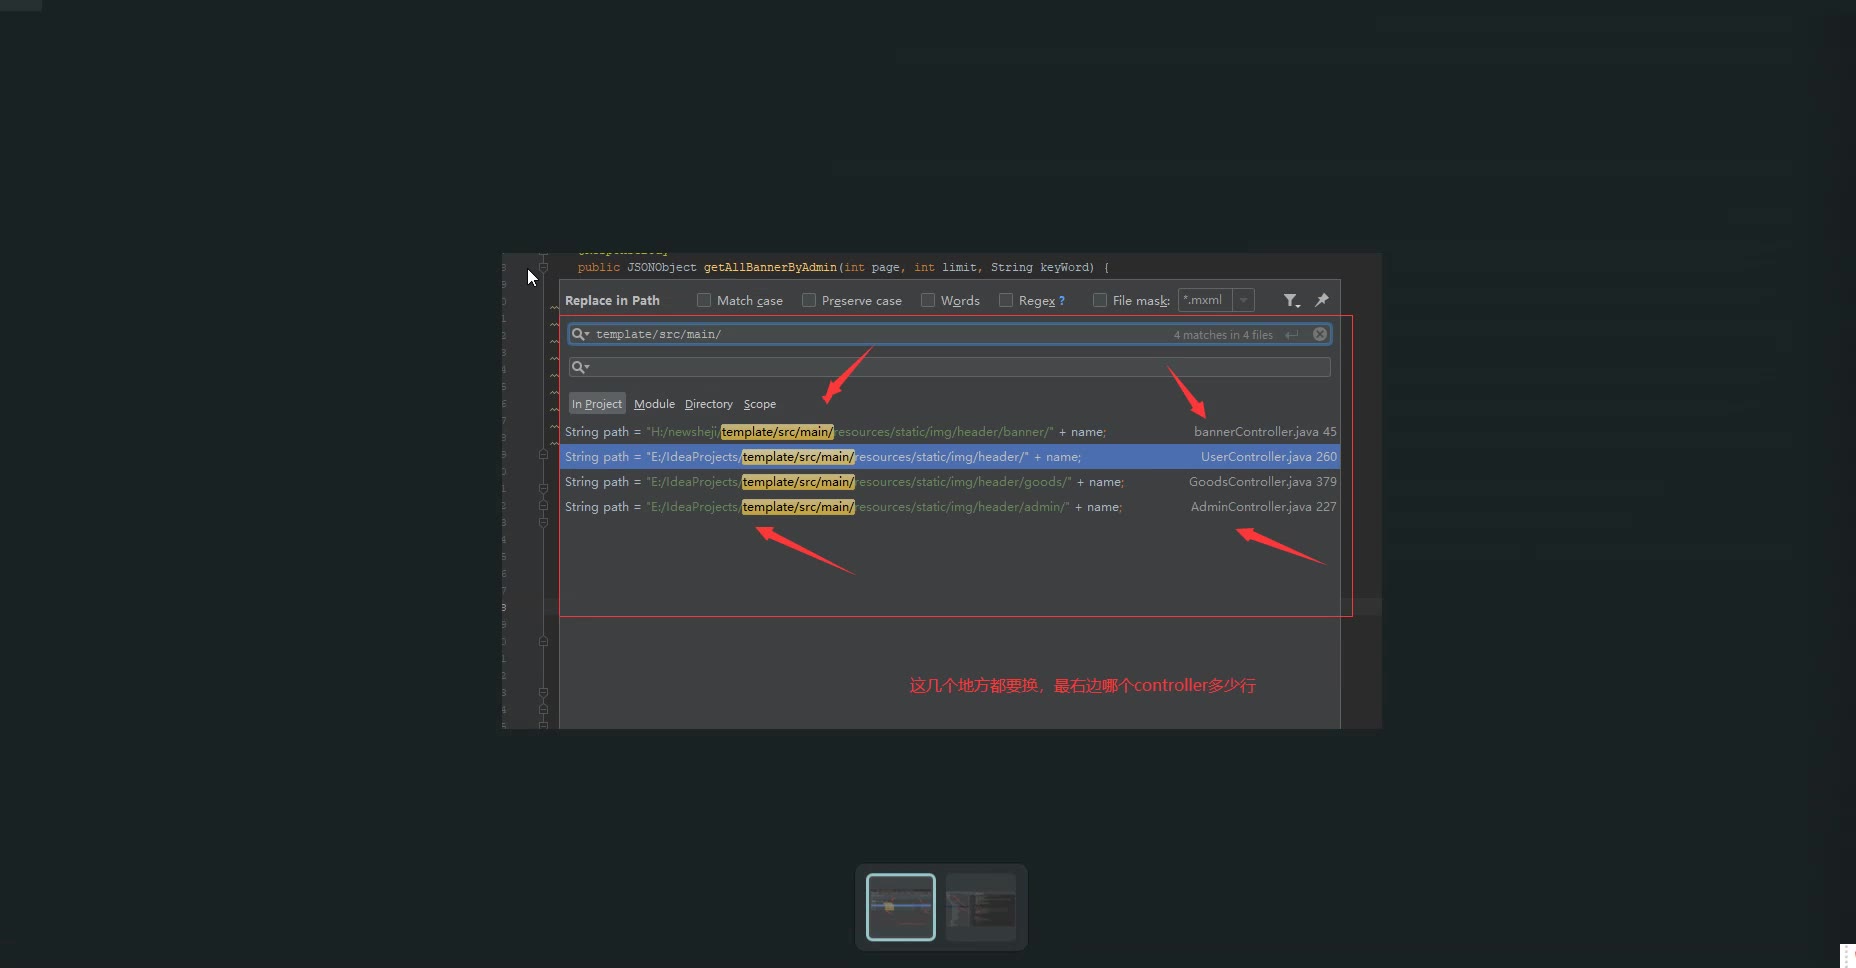Open the search history magnifier in the search field
Image resolution: width=1856 pixels, height=968 pixels.
[580, 334]
